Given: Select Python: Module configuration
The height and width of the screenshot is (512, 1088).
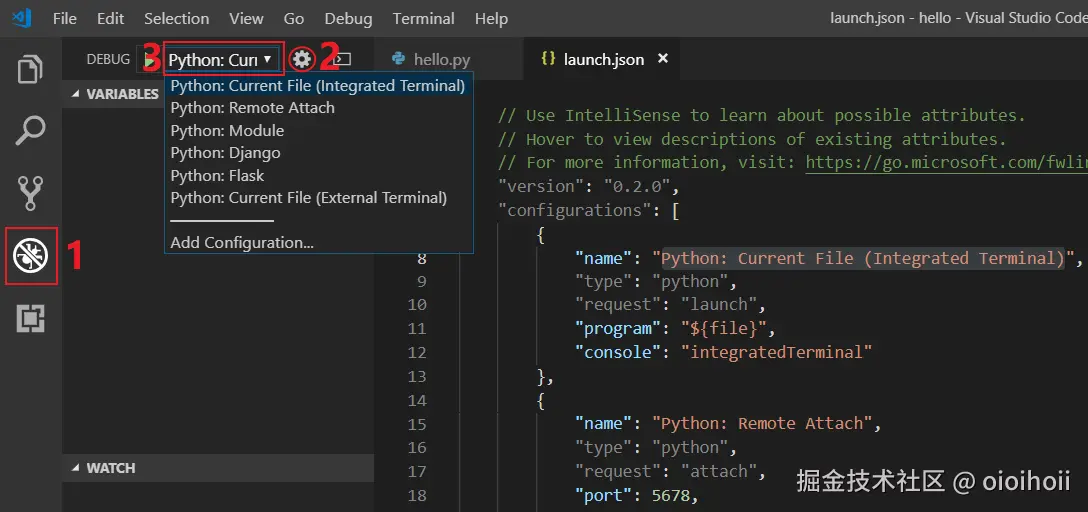Looking at the screenshot, I should click(x=318, y=130).
